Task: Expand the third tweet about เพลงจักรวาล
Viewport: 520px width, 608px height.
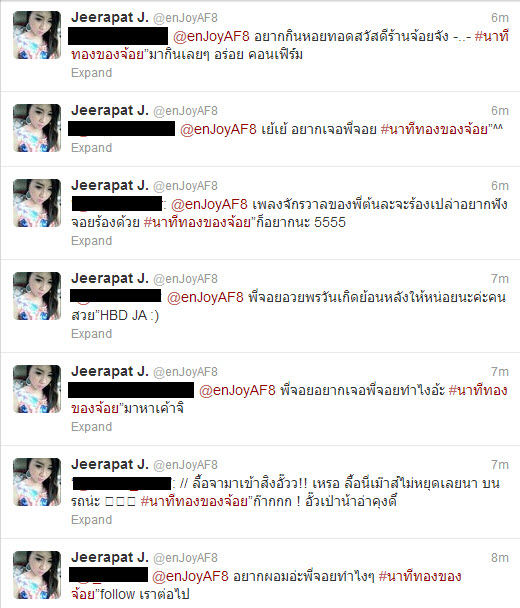Action: 92,241
